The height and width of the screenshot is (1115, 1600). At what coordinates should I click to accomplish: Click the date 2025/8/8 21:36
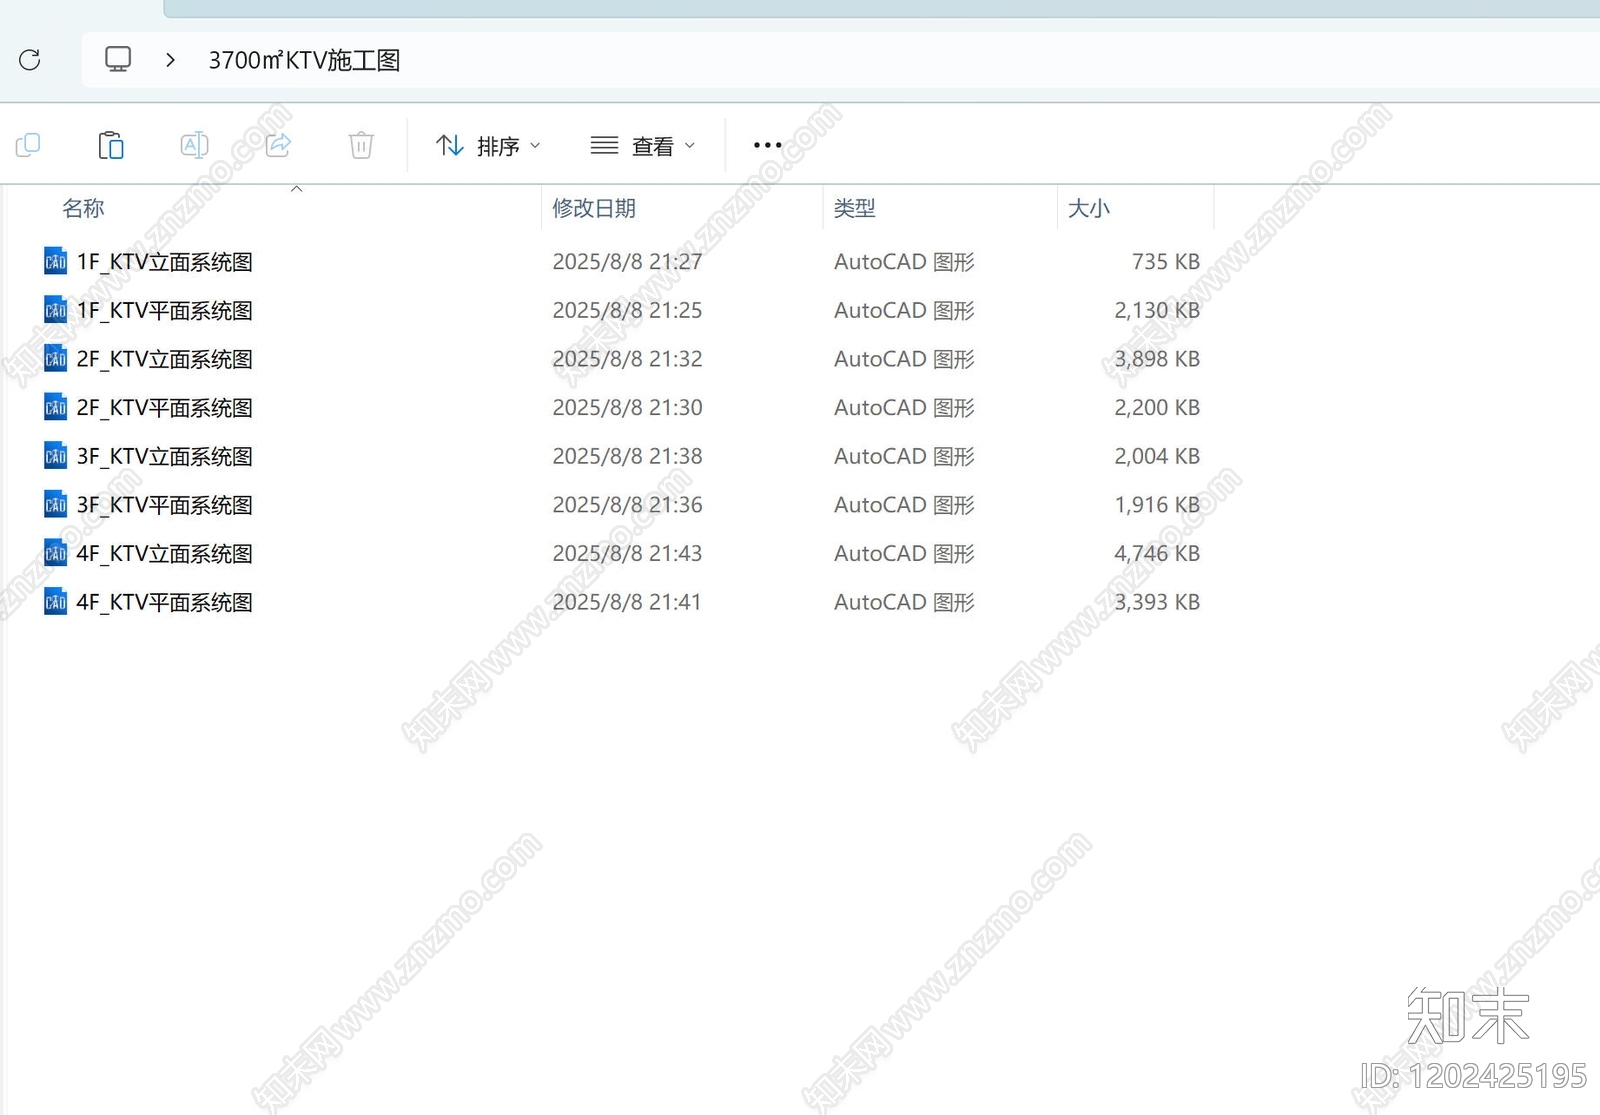(627, 505)
